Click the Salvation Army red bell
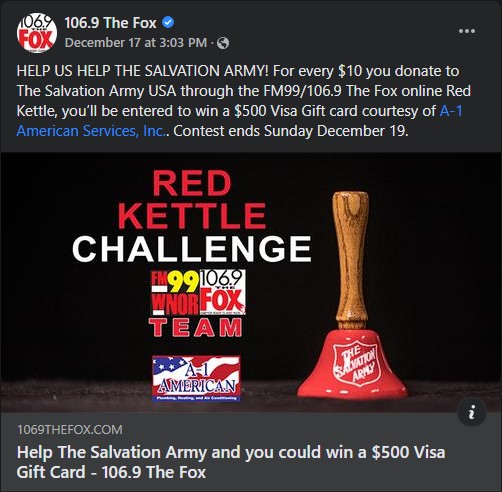The height and width of the screenshot is (492, 502). click(352, 294)
